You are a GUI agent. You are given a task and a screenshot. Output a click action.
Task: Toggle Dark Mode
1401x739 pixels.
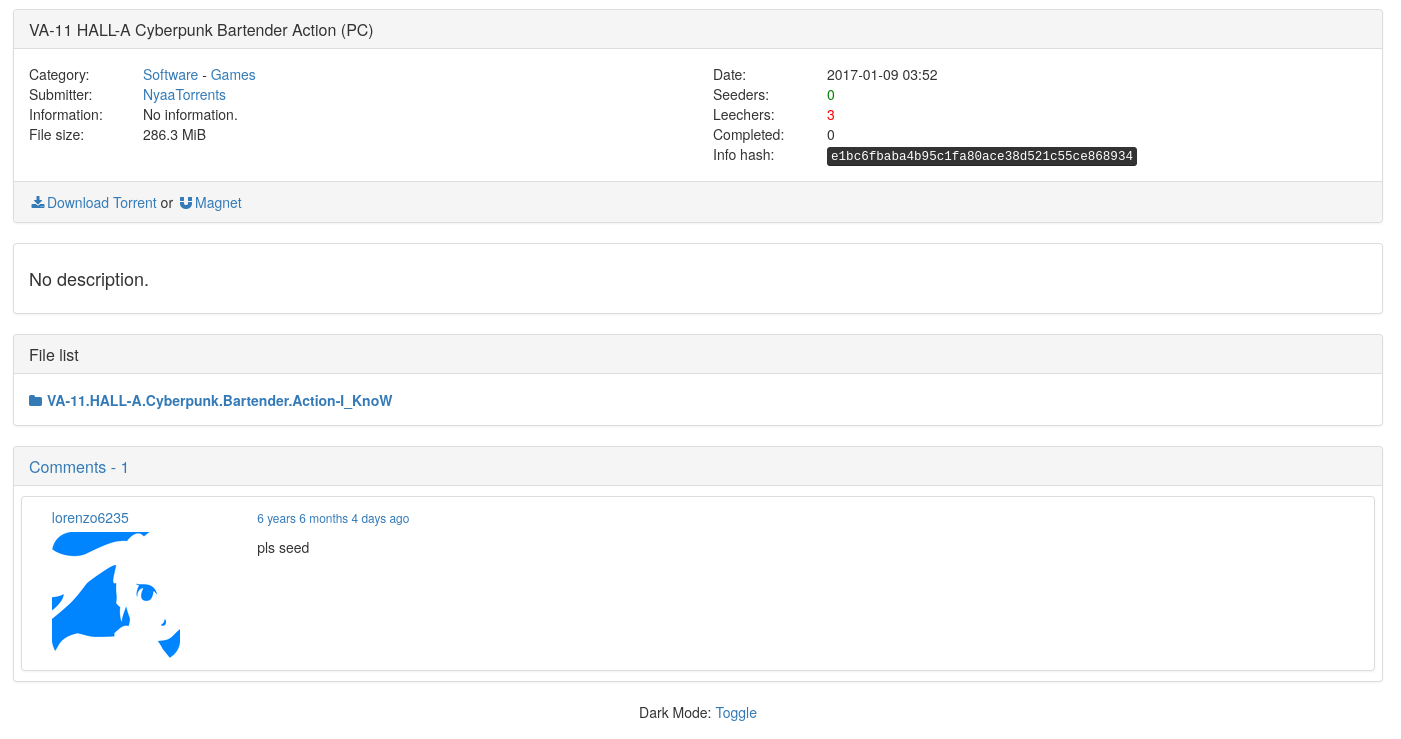point(736,713)
